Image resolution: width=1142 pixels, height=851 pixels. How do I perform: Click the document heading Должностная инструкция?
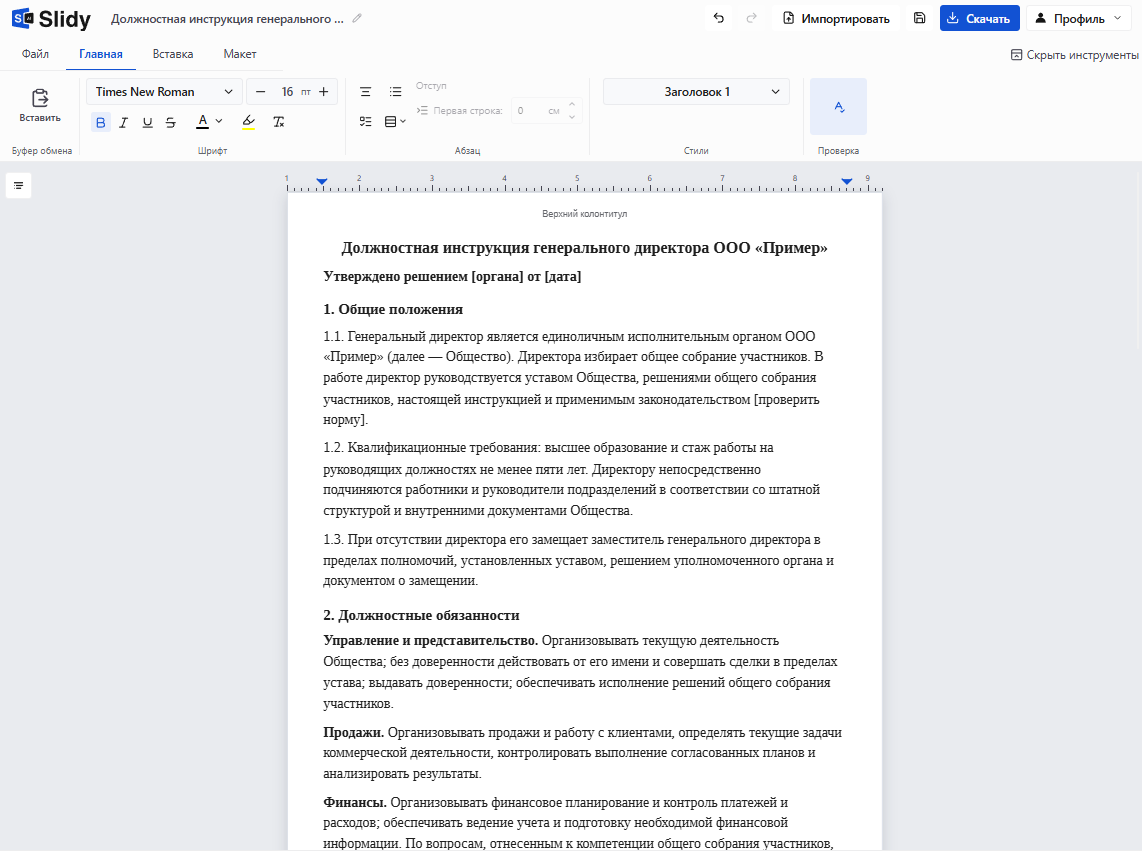tap(584, 248)
